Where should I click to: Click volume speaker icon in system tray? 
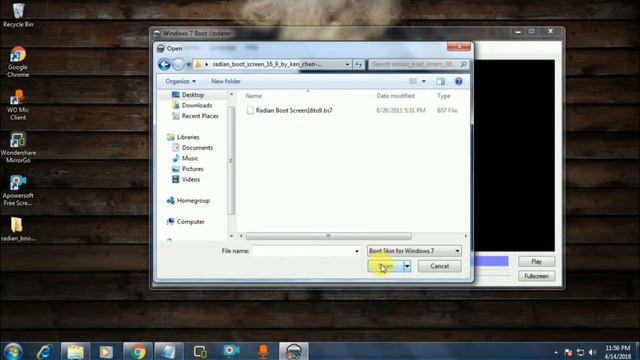click(592, 352)
